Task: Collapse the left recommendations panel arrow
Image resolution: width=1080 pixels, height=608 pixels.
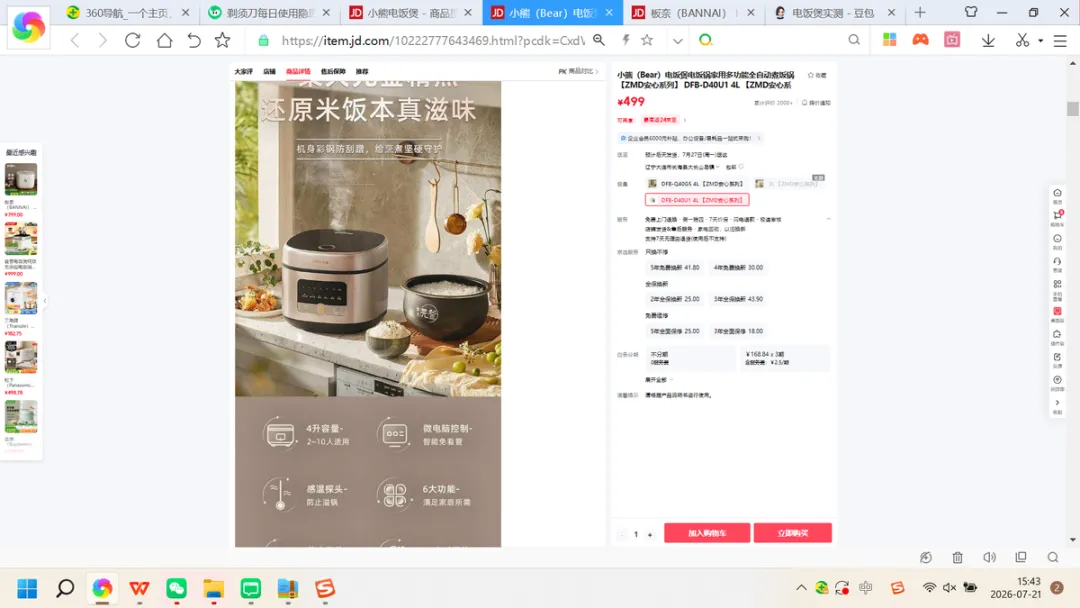Action: pos(45,301)
